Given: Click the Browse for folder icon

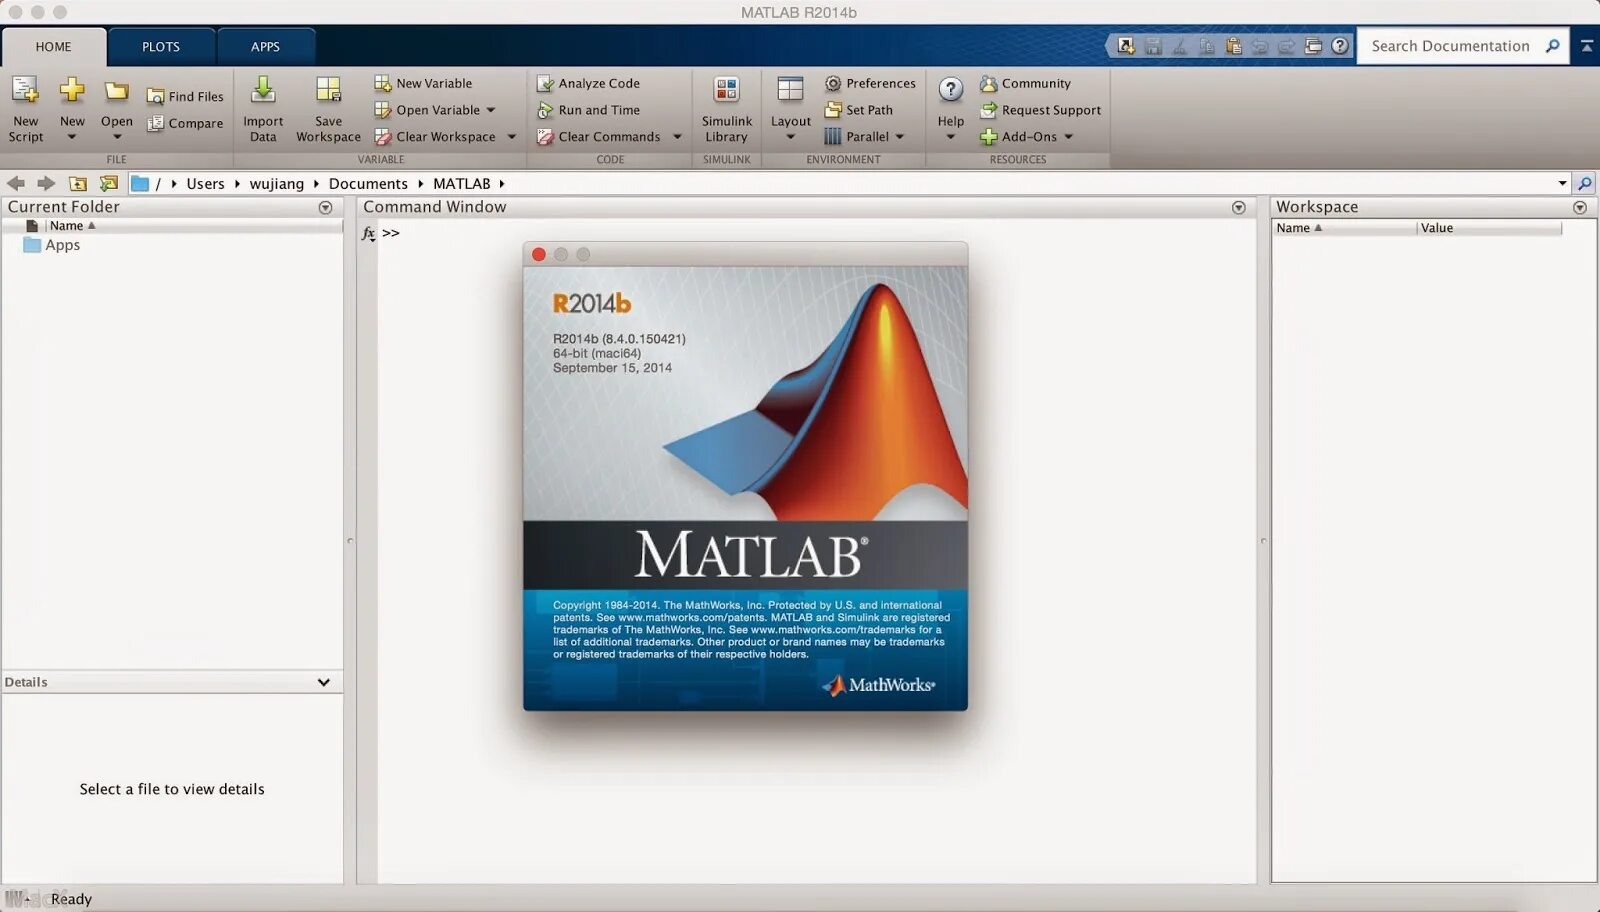Looking at the screenshot, I should [x=108, y=183].
